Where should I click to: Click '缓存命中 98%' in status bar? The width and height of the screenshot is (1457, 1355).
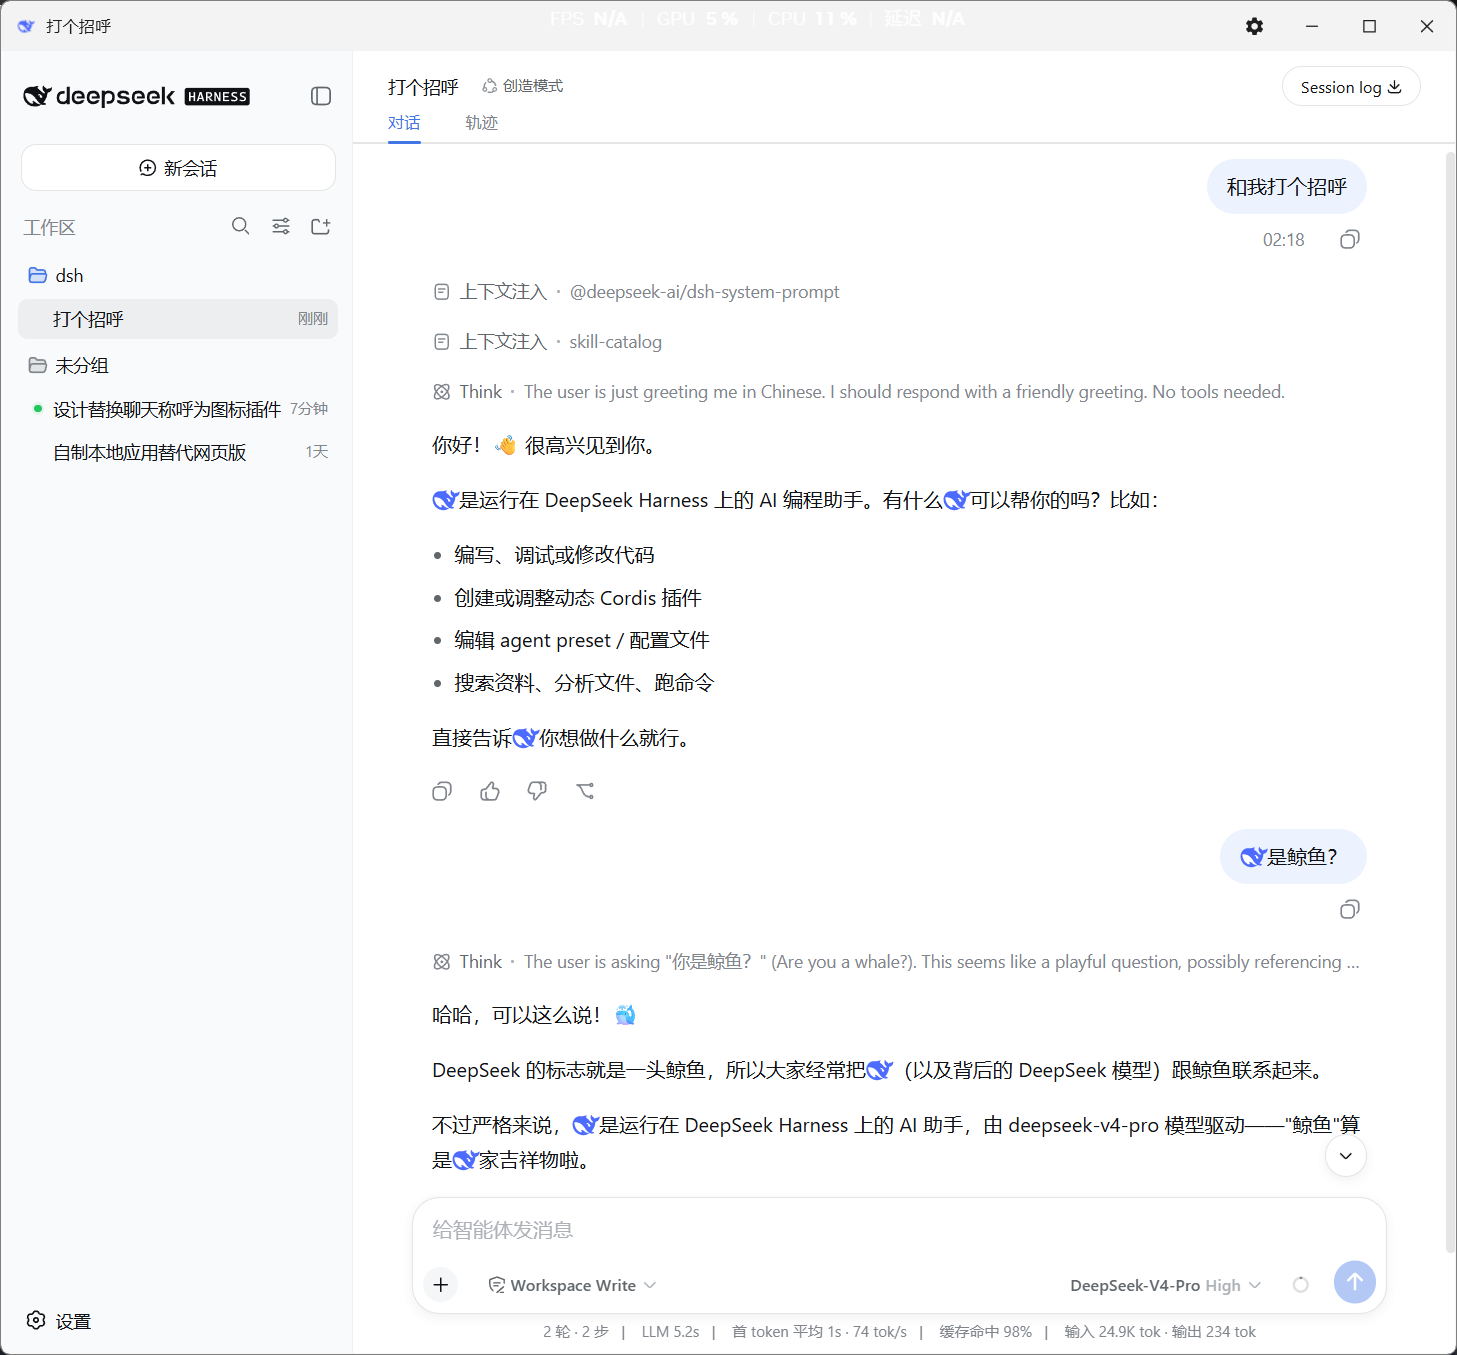tap(985, 1332)
